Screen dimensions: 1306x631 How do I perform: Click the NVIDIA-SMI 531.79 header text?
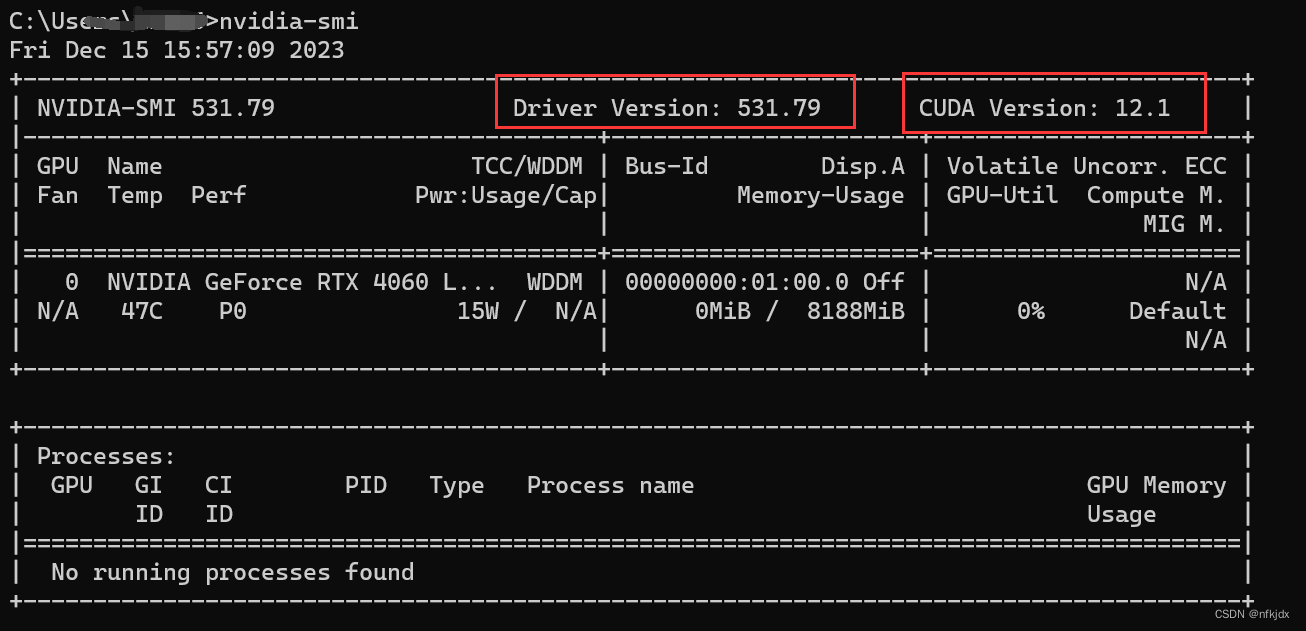click(x=156, y=108)
